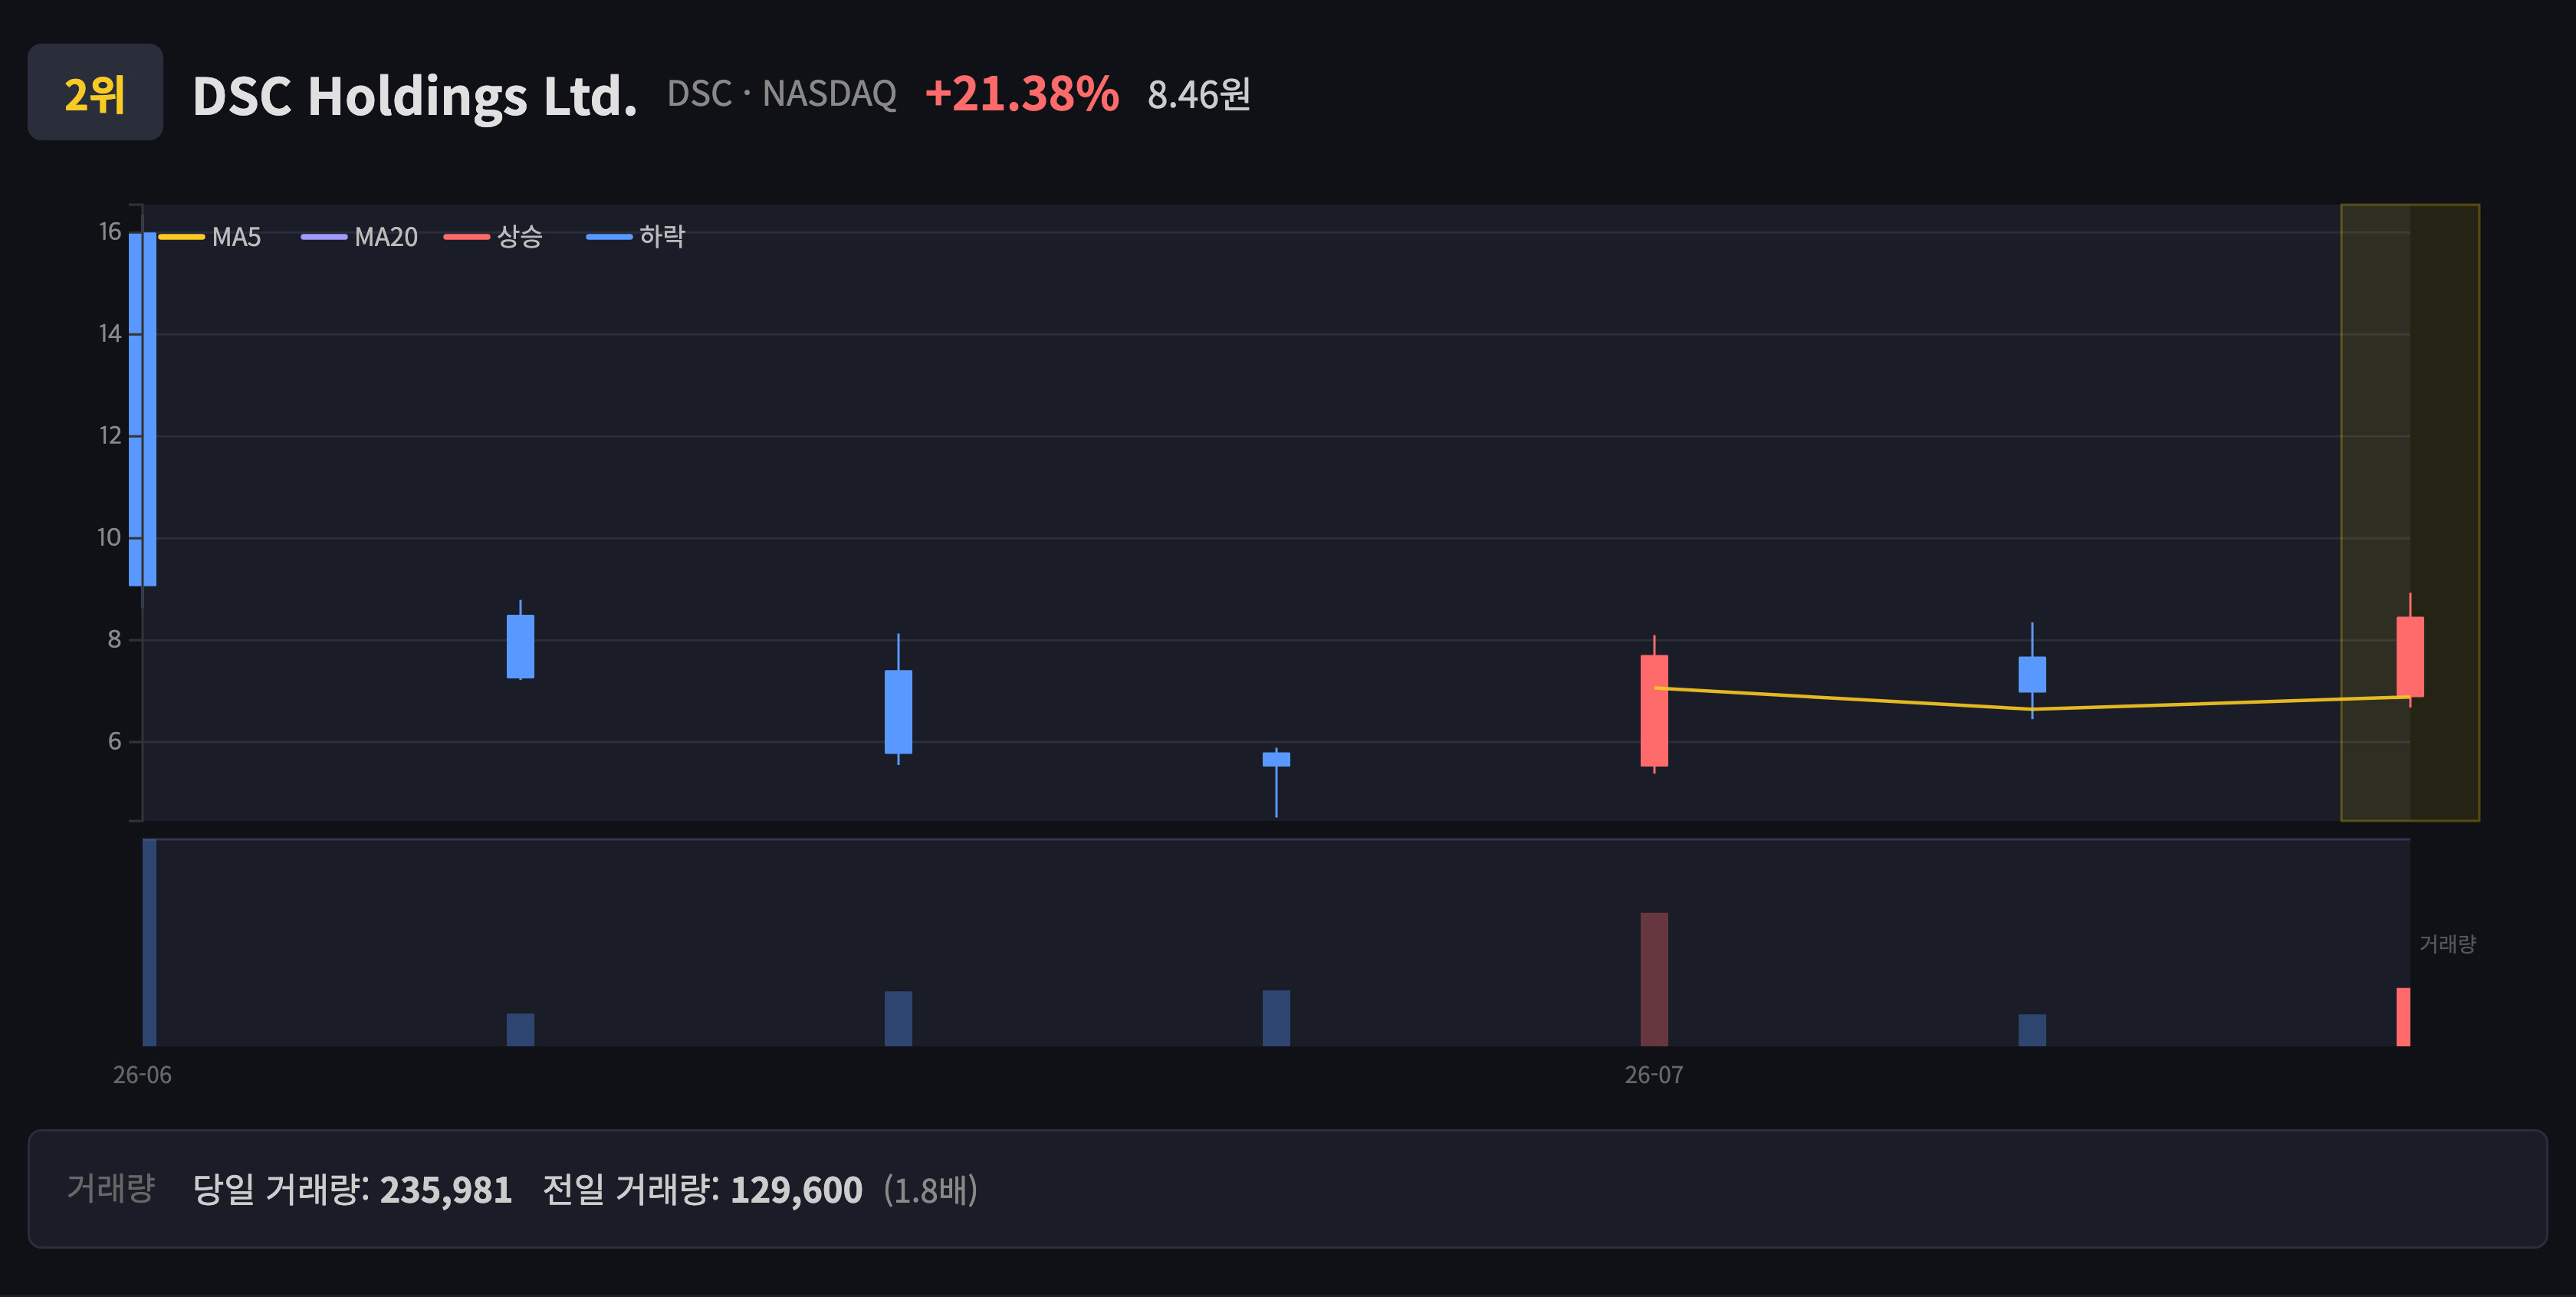Click the DSC · NASDAQ ticker text

[x=781, y=94]
